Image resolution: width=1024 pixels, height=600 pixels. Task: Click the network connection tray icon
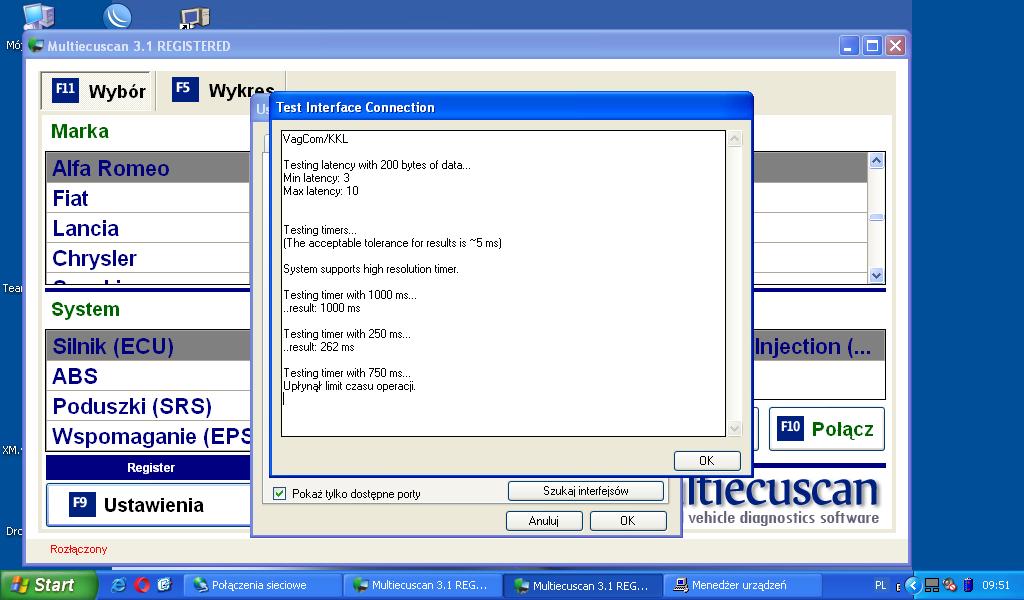[932, 586]
